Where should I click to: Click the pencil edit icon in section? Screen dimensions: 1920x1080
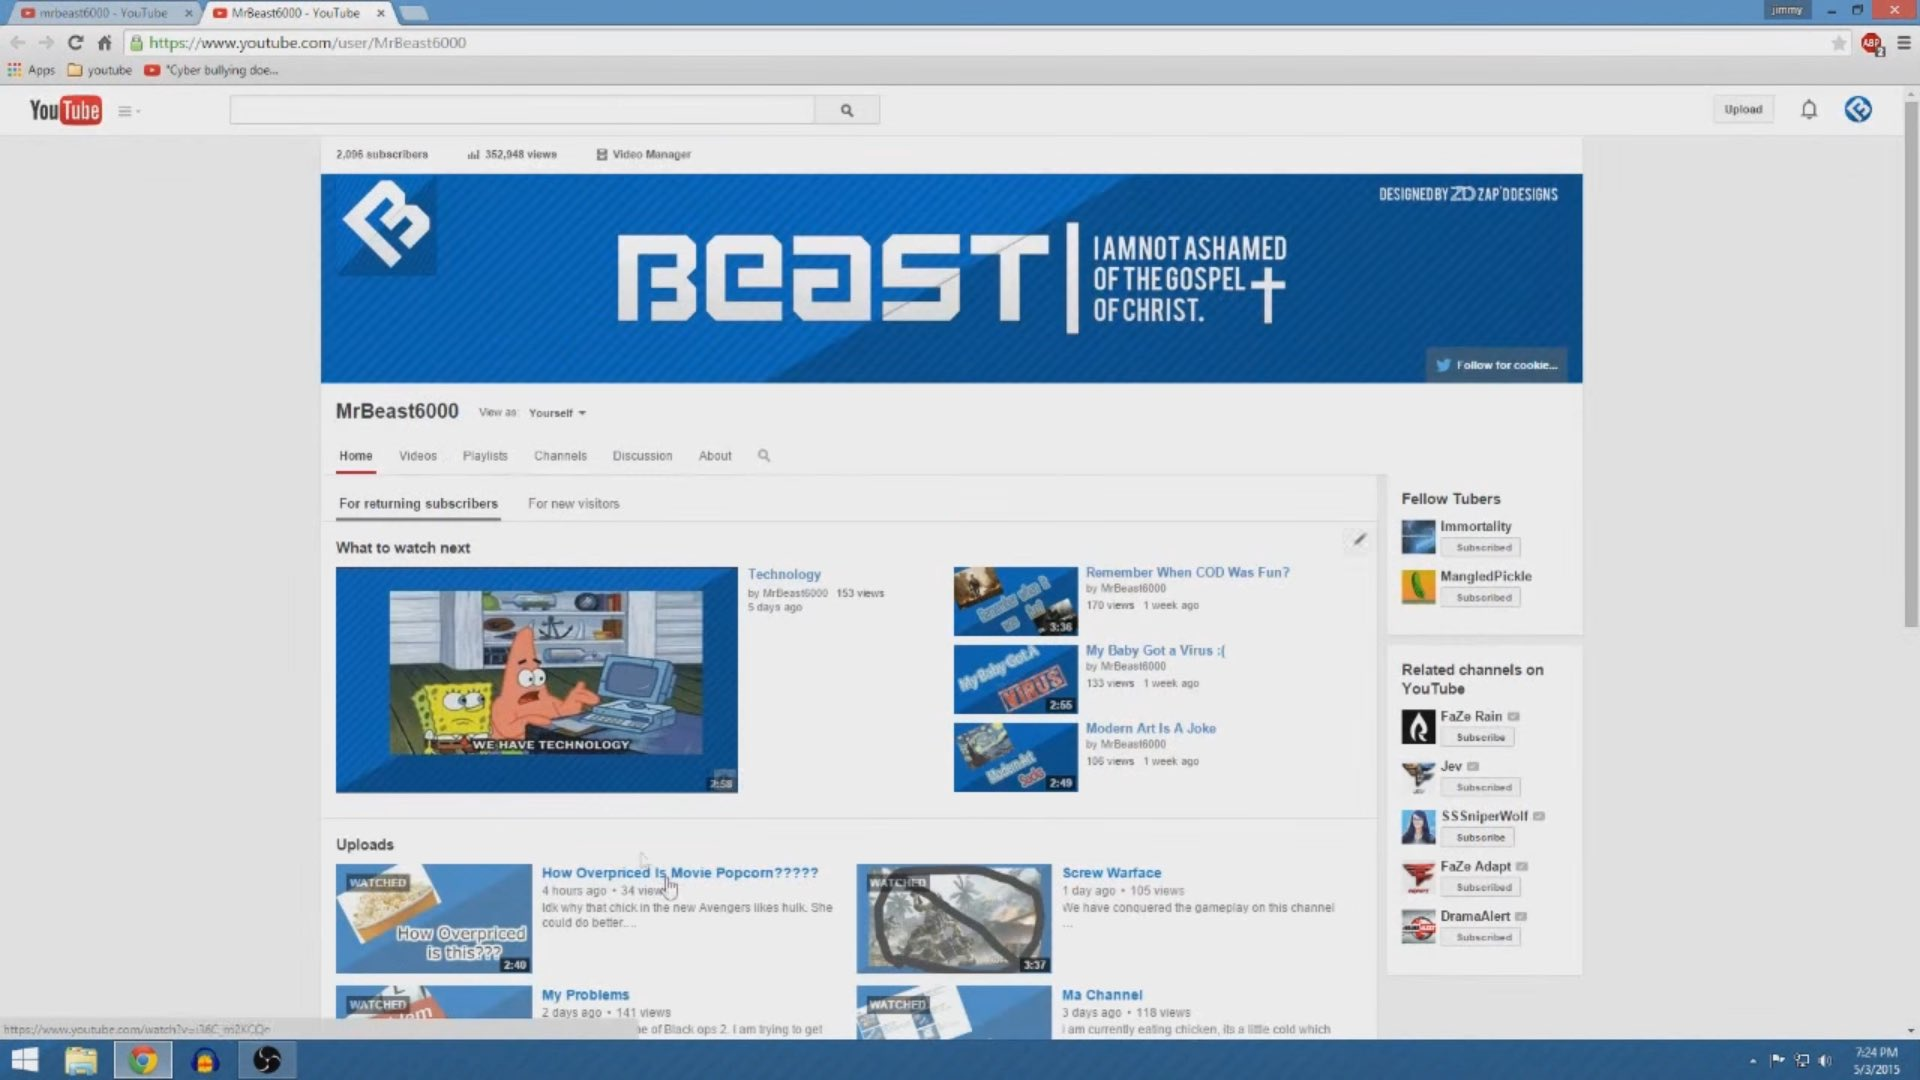tap(1359, 540)
